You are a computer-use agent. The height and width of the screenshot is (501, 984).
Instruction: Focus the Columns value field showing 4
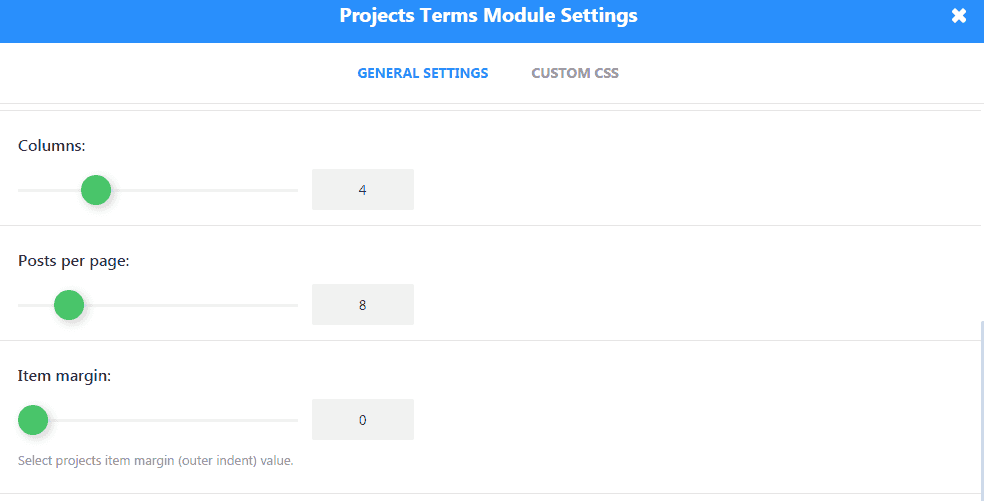pos(362,190)
